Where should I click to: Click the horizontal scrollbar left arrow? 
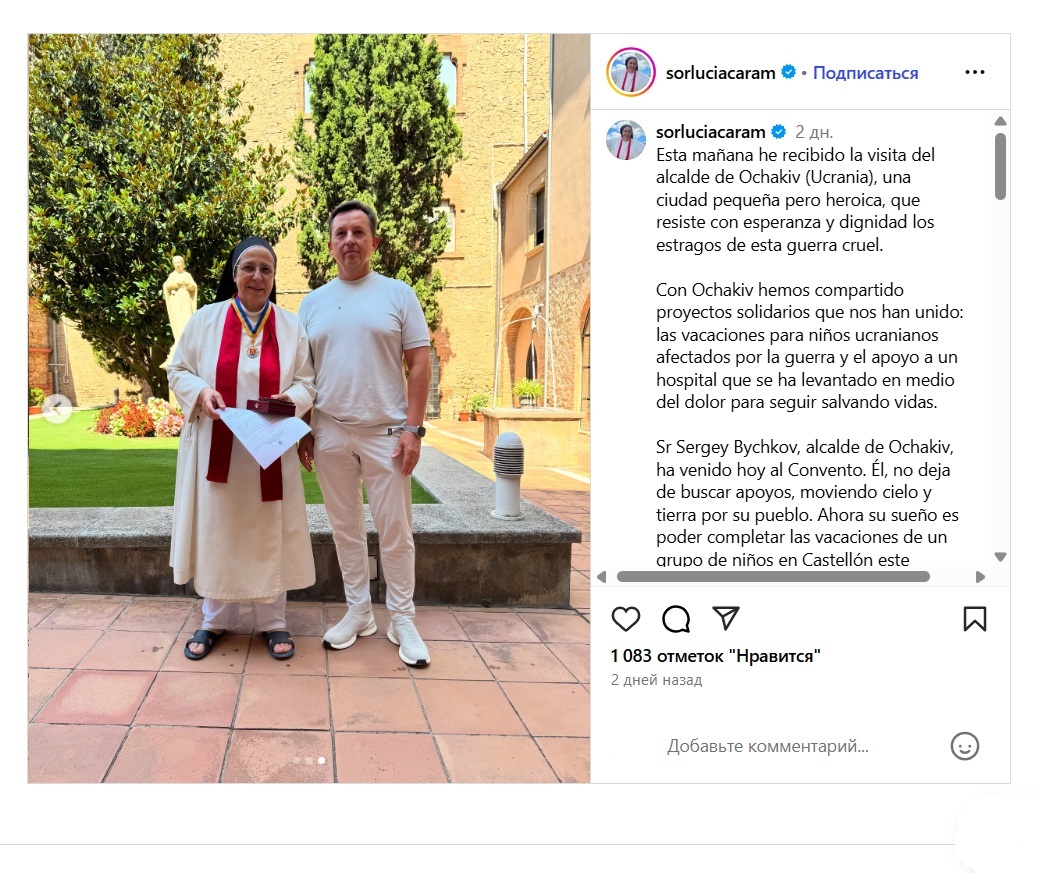click(x=601, y=576)
